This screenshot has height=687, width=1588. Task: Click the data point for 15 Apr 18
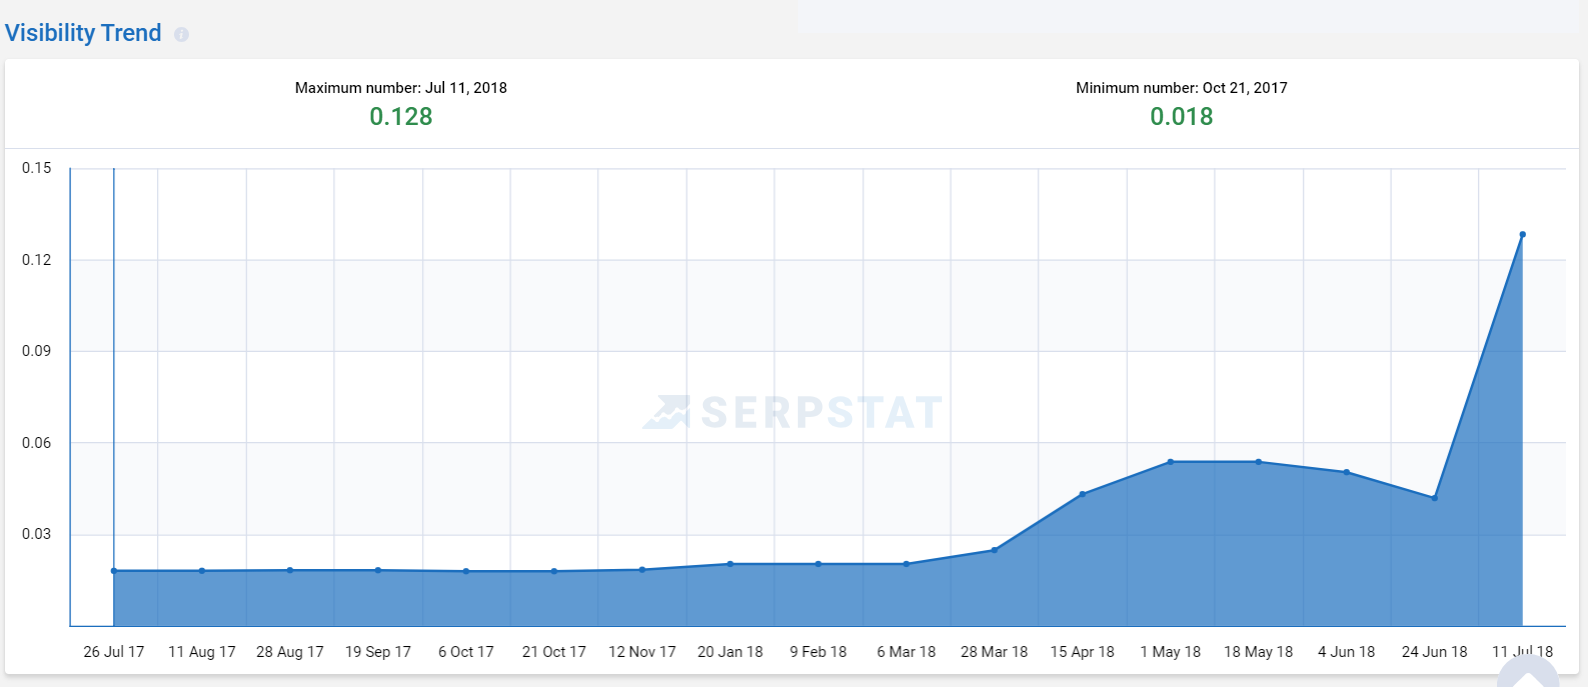[1082, 494]
